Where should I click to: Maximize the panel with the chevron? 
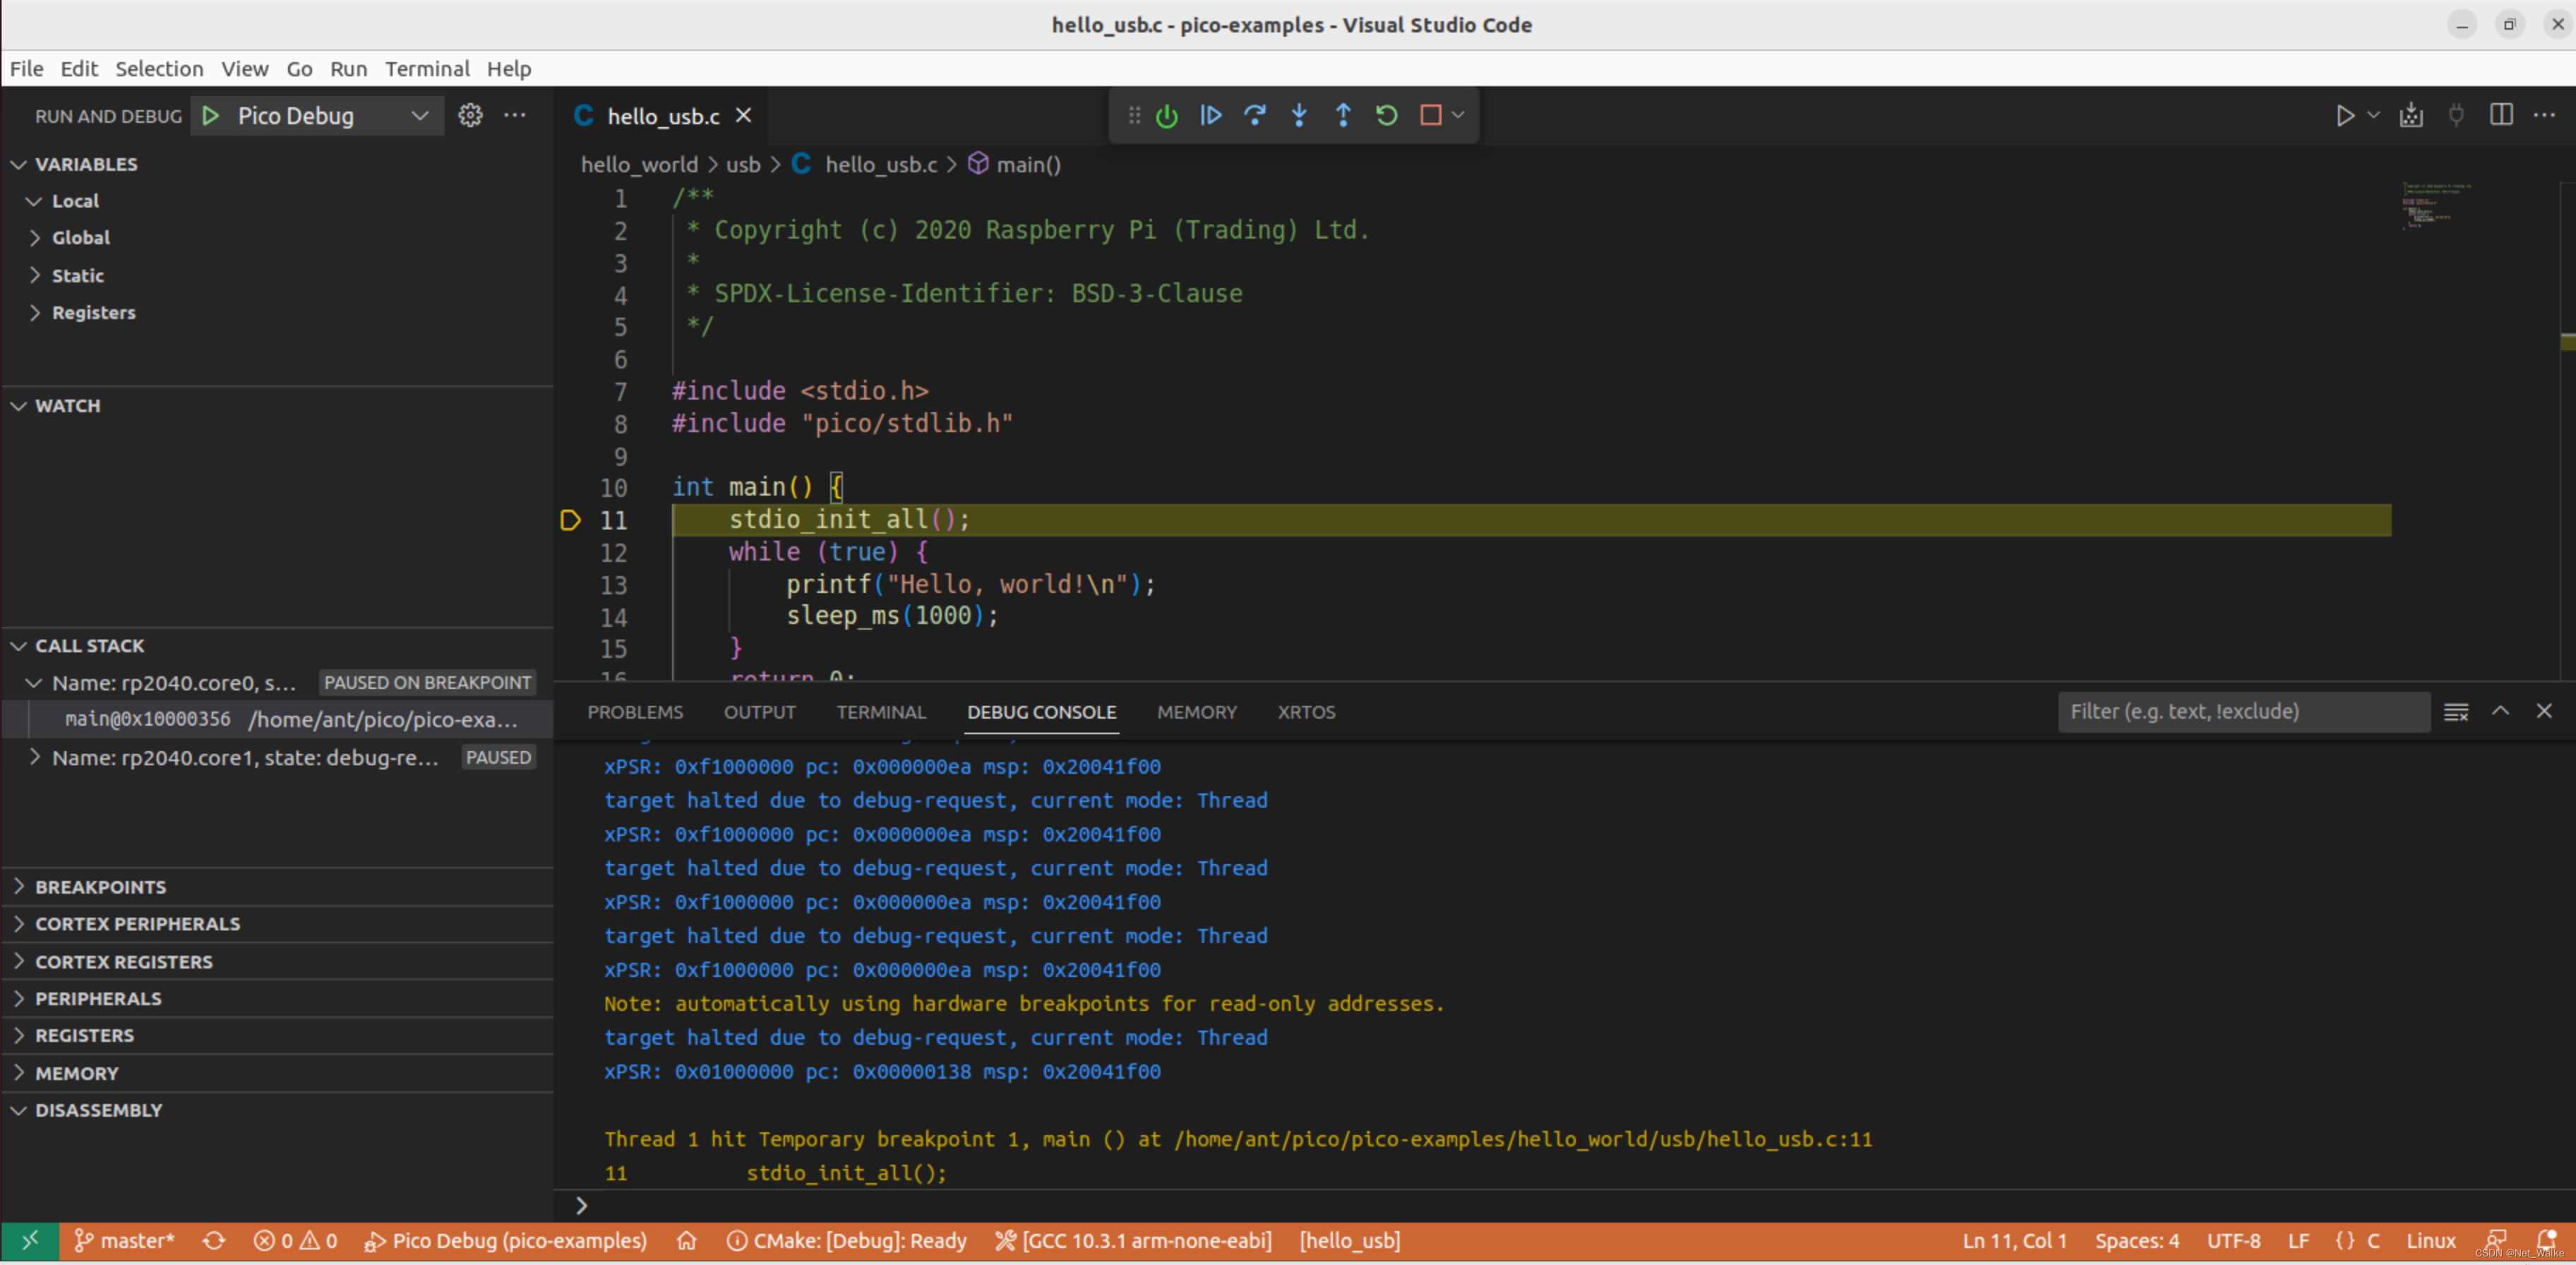pos(2500,712)
